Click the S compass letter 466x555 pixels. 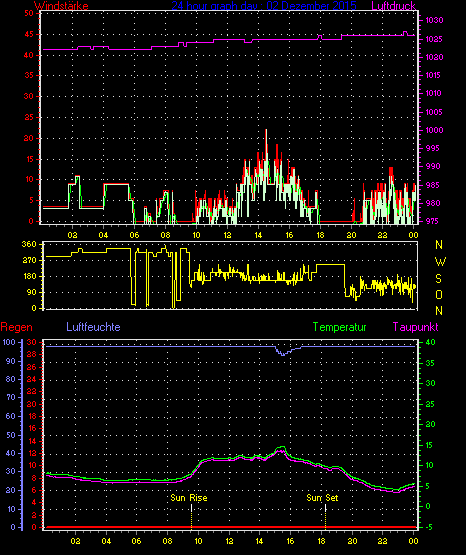pyautogui.click(x=438, y=279)
